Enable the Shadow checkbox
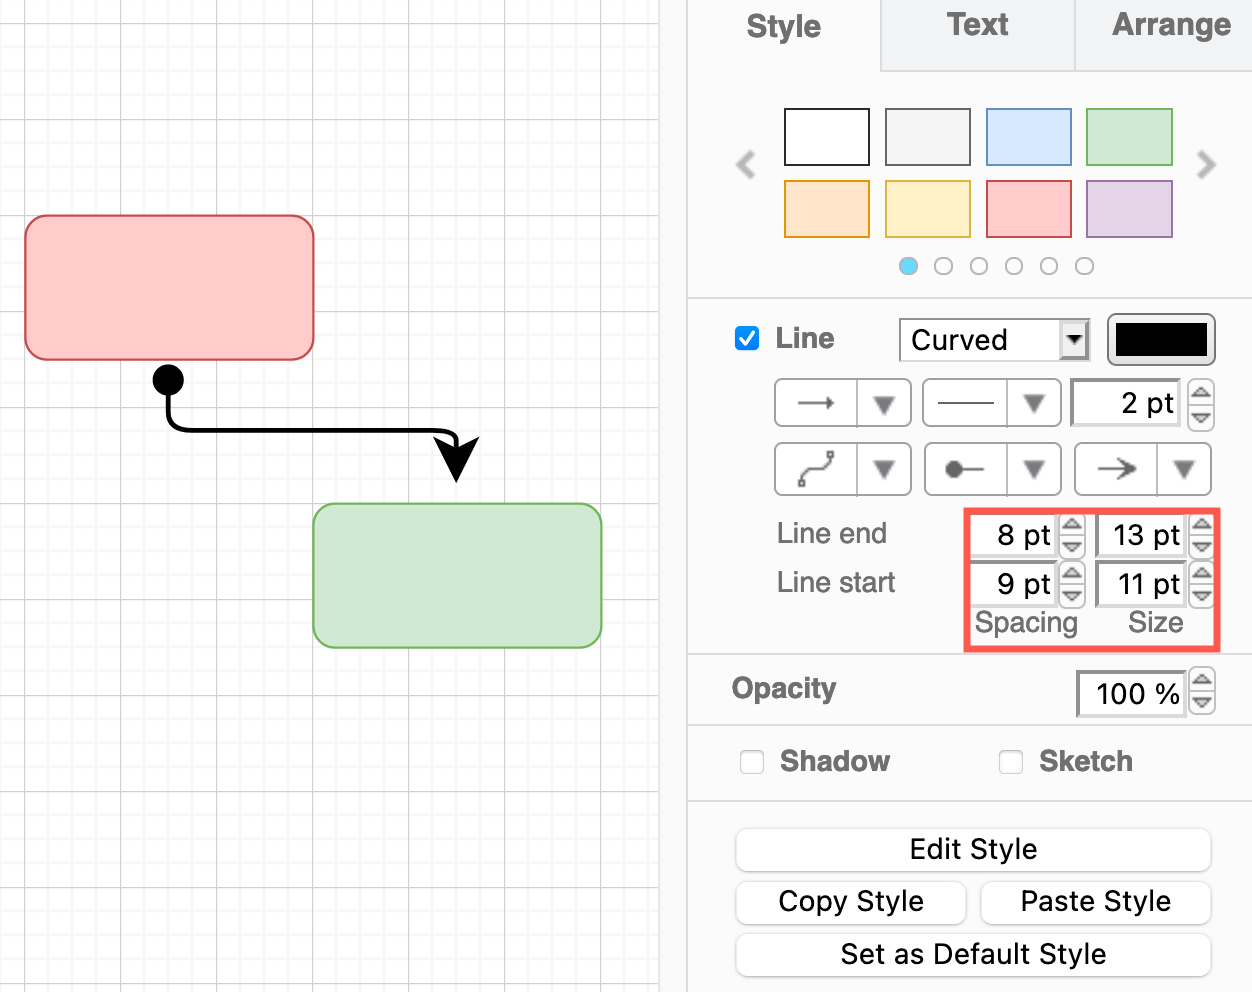The height and width of the screenshot is (992, 1252). coord(752,762)
